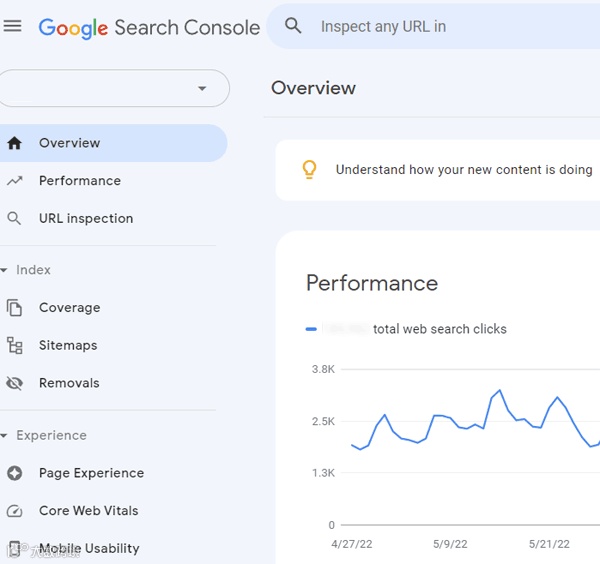The width and height of the screenshot is (600, 564).
Task: Click the Coverage pages icon
Action: click(x=14, y=308)
